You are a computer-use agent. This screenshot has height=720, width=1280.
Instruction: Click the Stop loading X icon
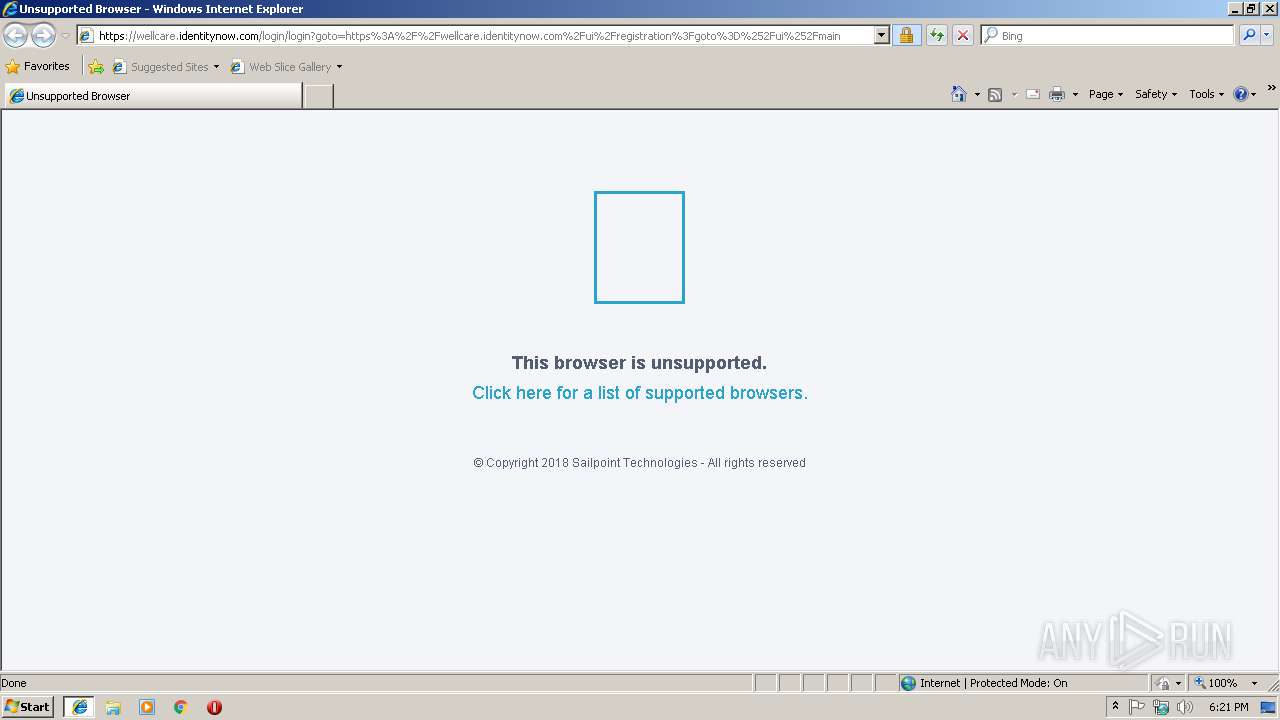click(x=962, y=35)
